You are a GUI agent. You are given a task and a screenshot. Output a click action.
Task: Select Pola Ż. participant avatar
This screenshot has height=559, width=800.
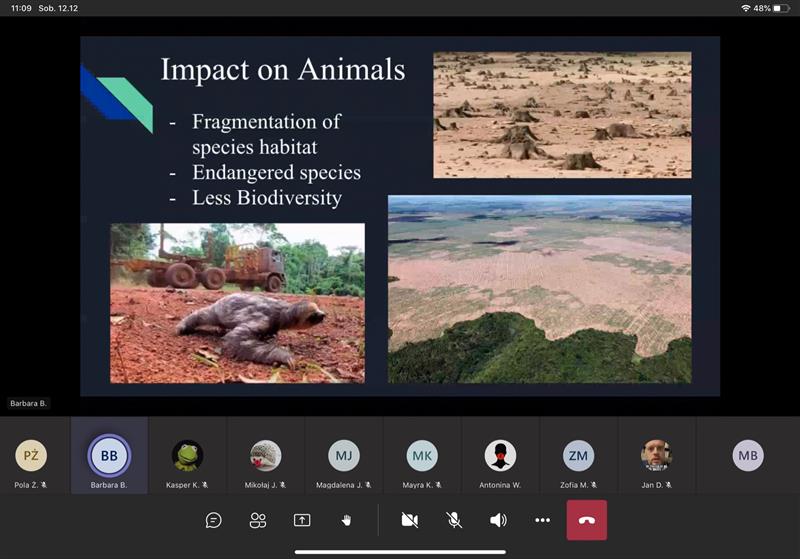tap(31, 456)
